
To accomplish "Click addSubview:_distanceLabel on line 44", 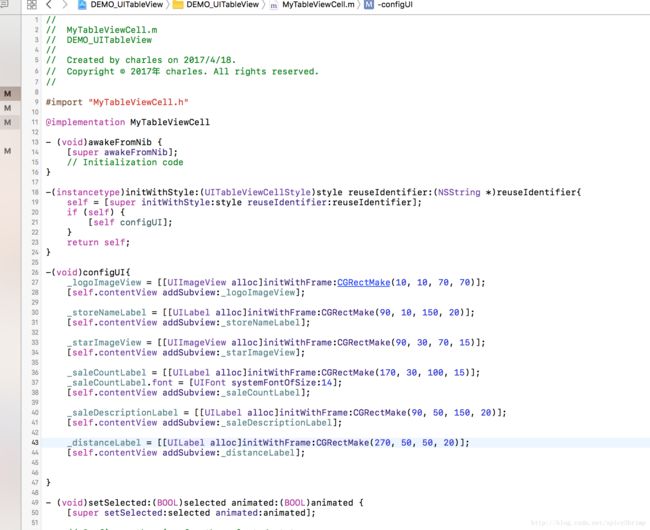I will (x=231, y=453).
